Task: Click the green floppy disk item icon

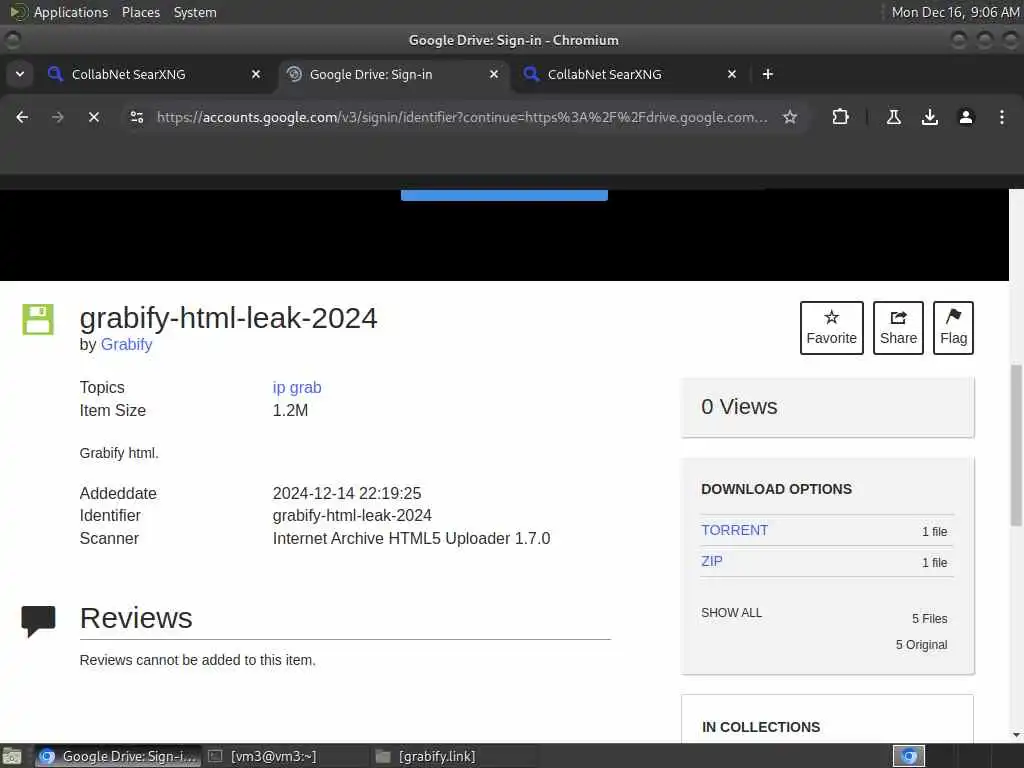Action: [x=38, y=319]
